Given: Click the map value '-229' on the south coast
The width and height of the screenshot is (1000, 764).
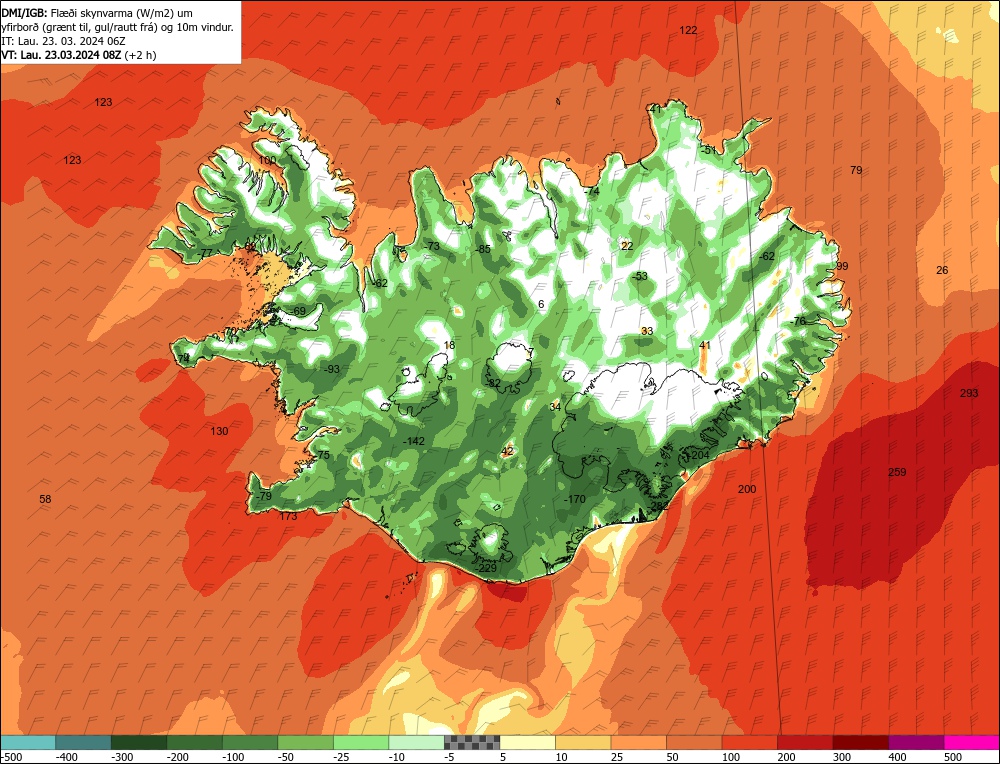Looking at the screenshot, I should tap(487, 568).
